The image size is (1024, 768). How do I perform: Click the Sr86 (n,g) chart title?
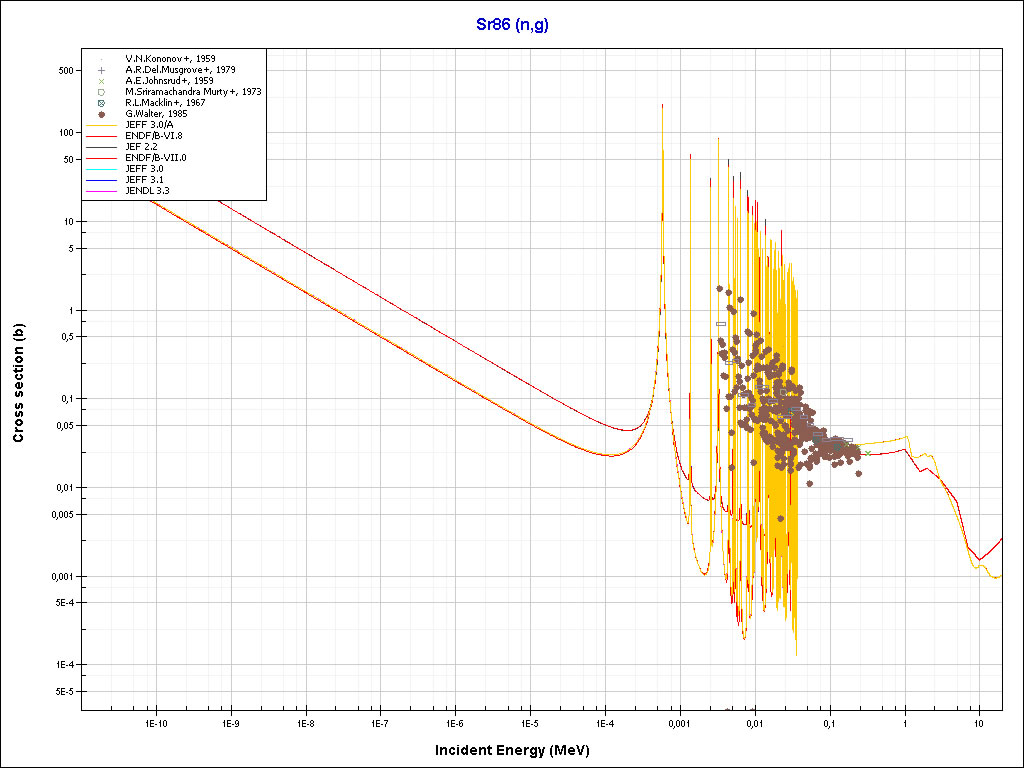tap(512, 25)
